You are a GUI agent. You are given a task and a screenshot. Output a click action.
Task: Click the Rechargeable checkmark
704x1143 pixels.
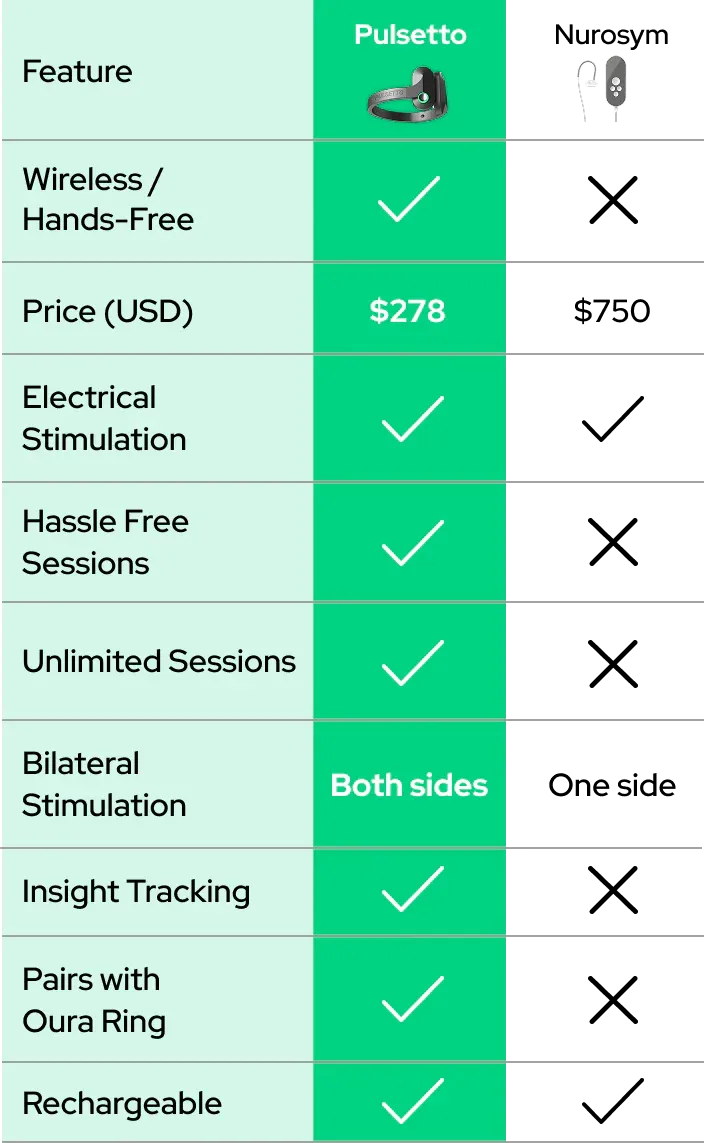(411, 1103)
